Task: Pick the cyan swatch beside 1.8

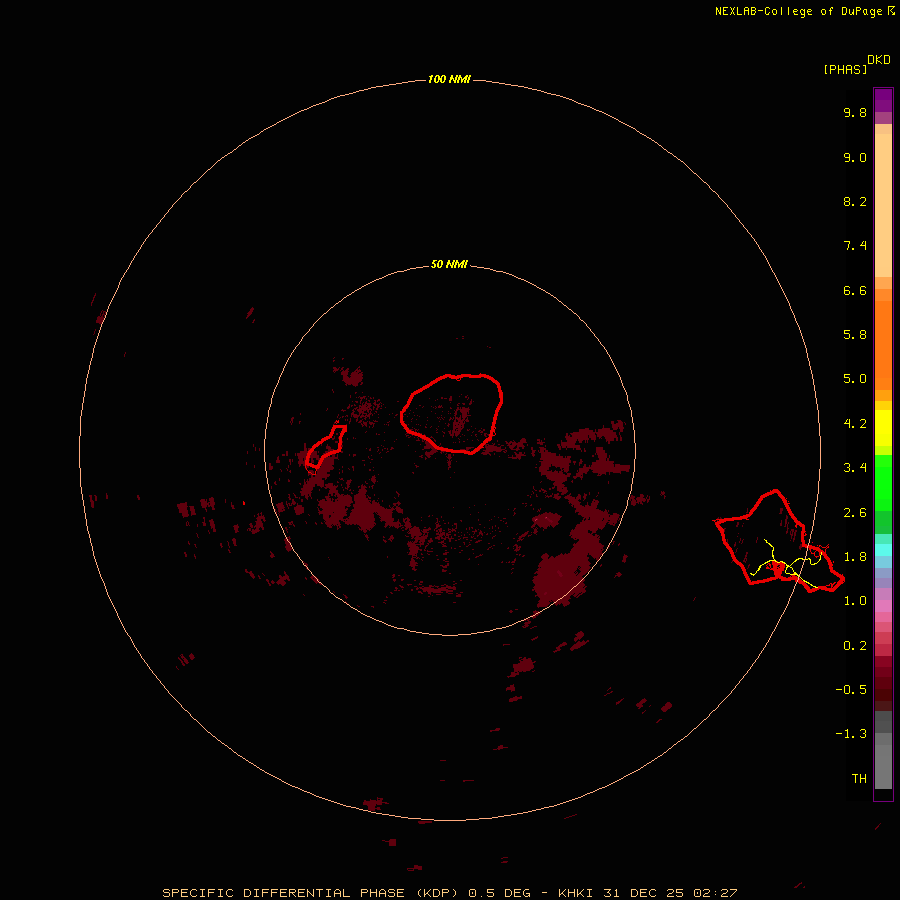Action: 883,550
